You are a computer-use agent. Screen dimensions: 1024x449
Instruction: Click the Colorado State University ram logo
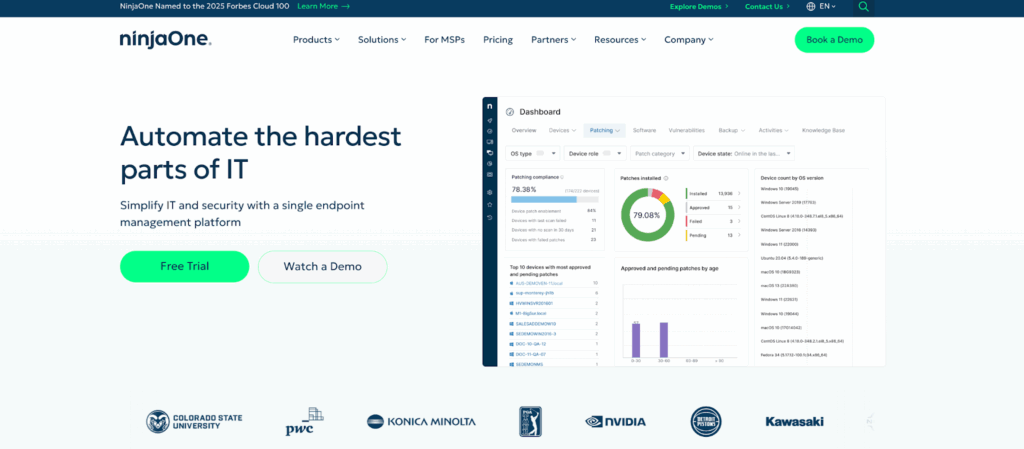click(x=158, y=421)
